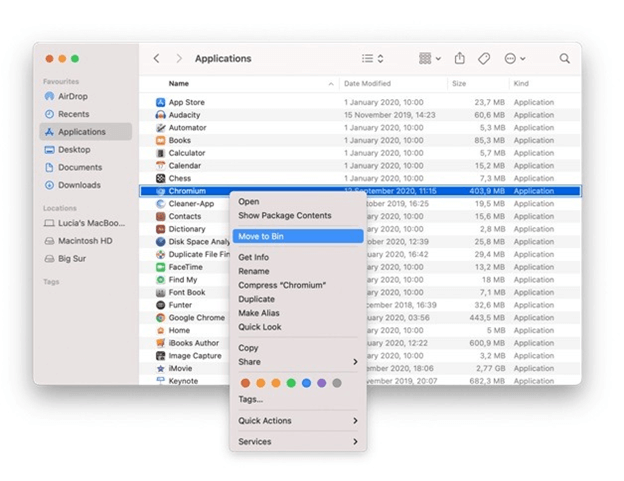Select the Font Book row
This screenshot has height=481, width=624.
point(360,292)
